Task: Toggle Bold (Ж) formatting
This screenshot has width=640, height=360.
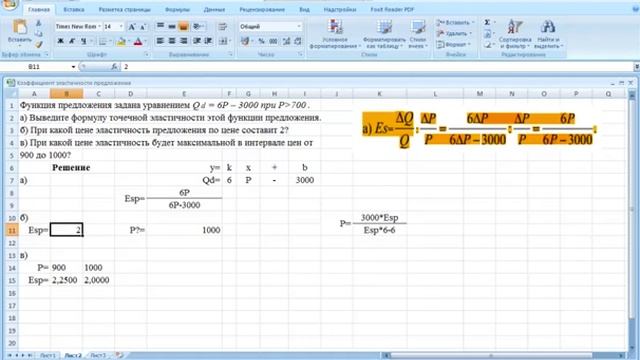Action: point(60,41)
